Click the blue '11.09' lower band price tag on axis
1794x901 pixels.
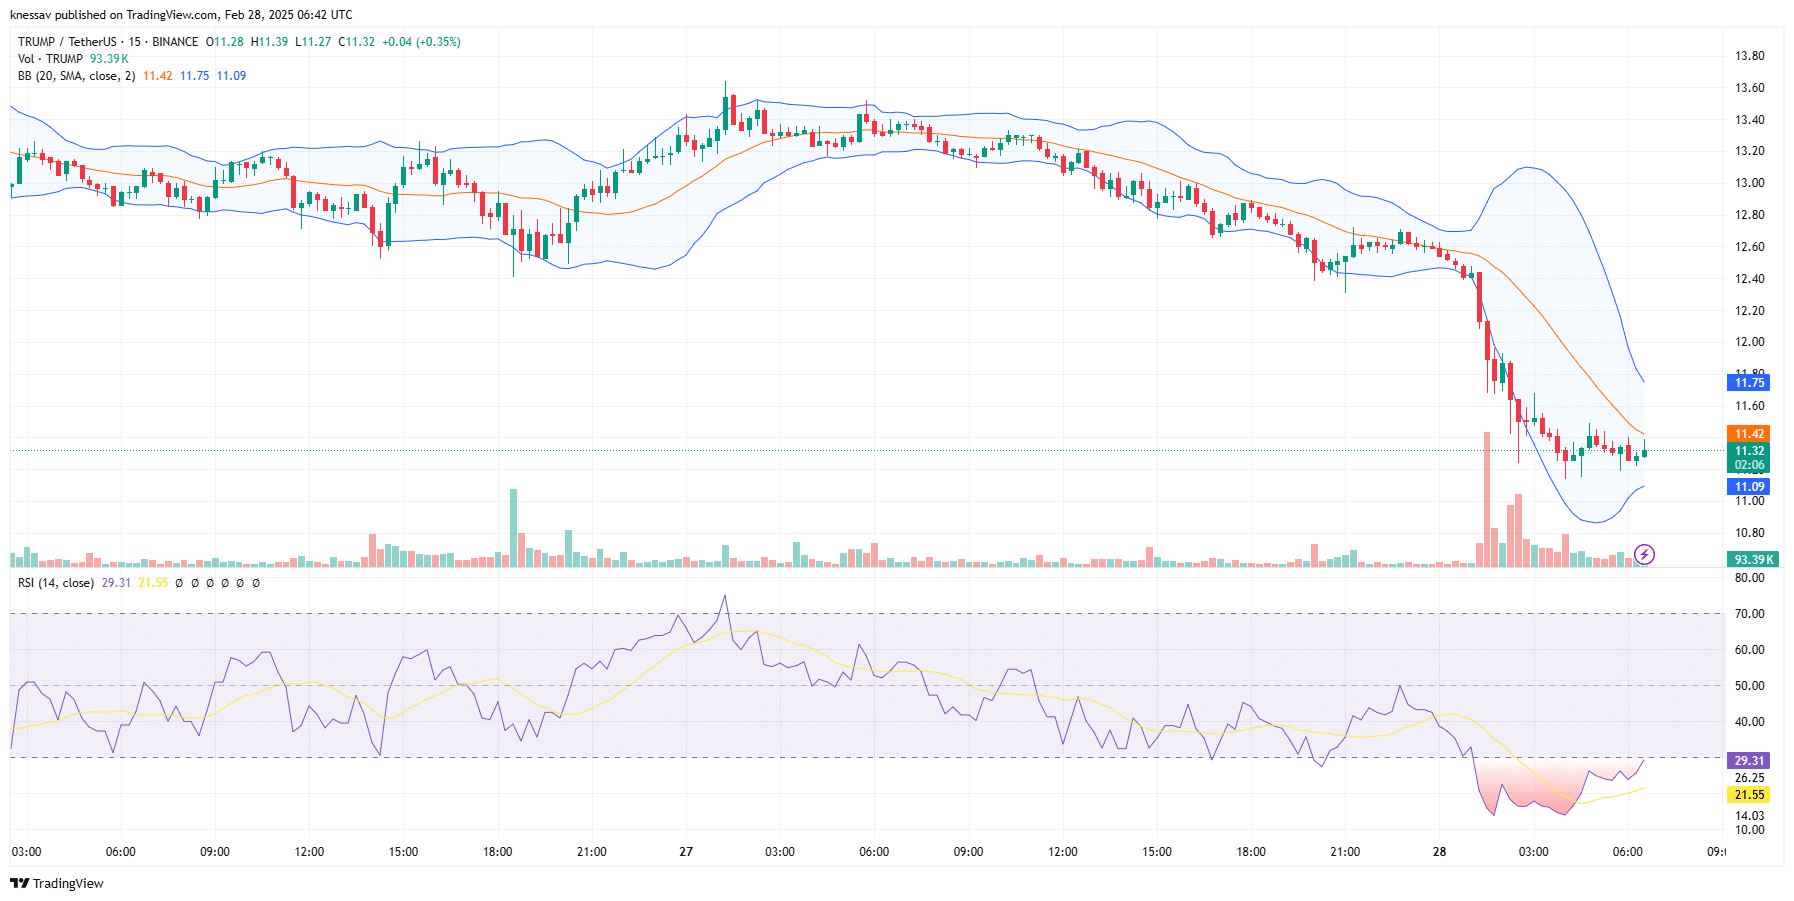tap(1749, 487)
